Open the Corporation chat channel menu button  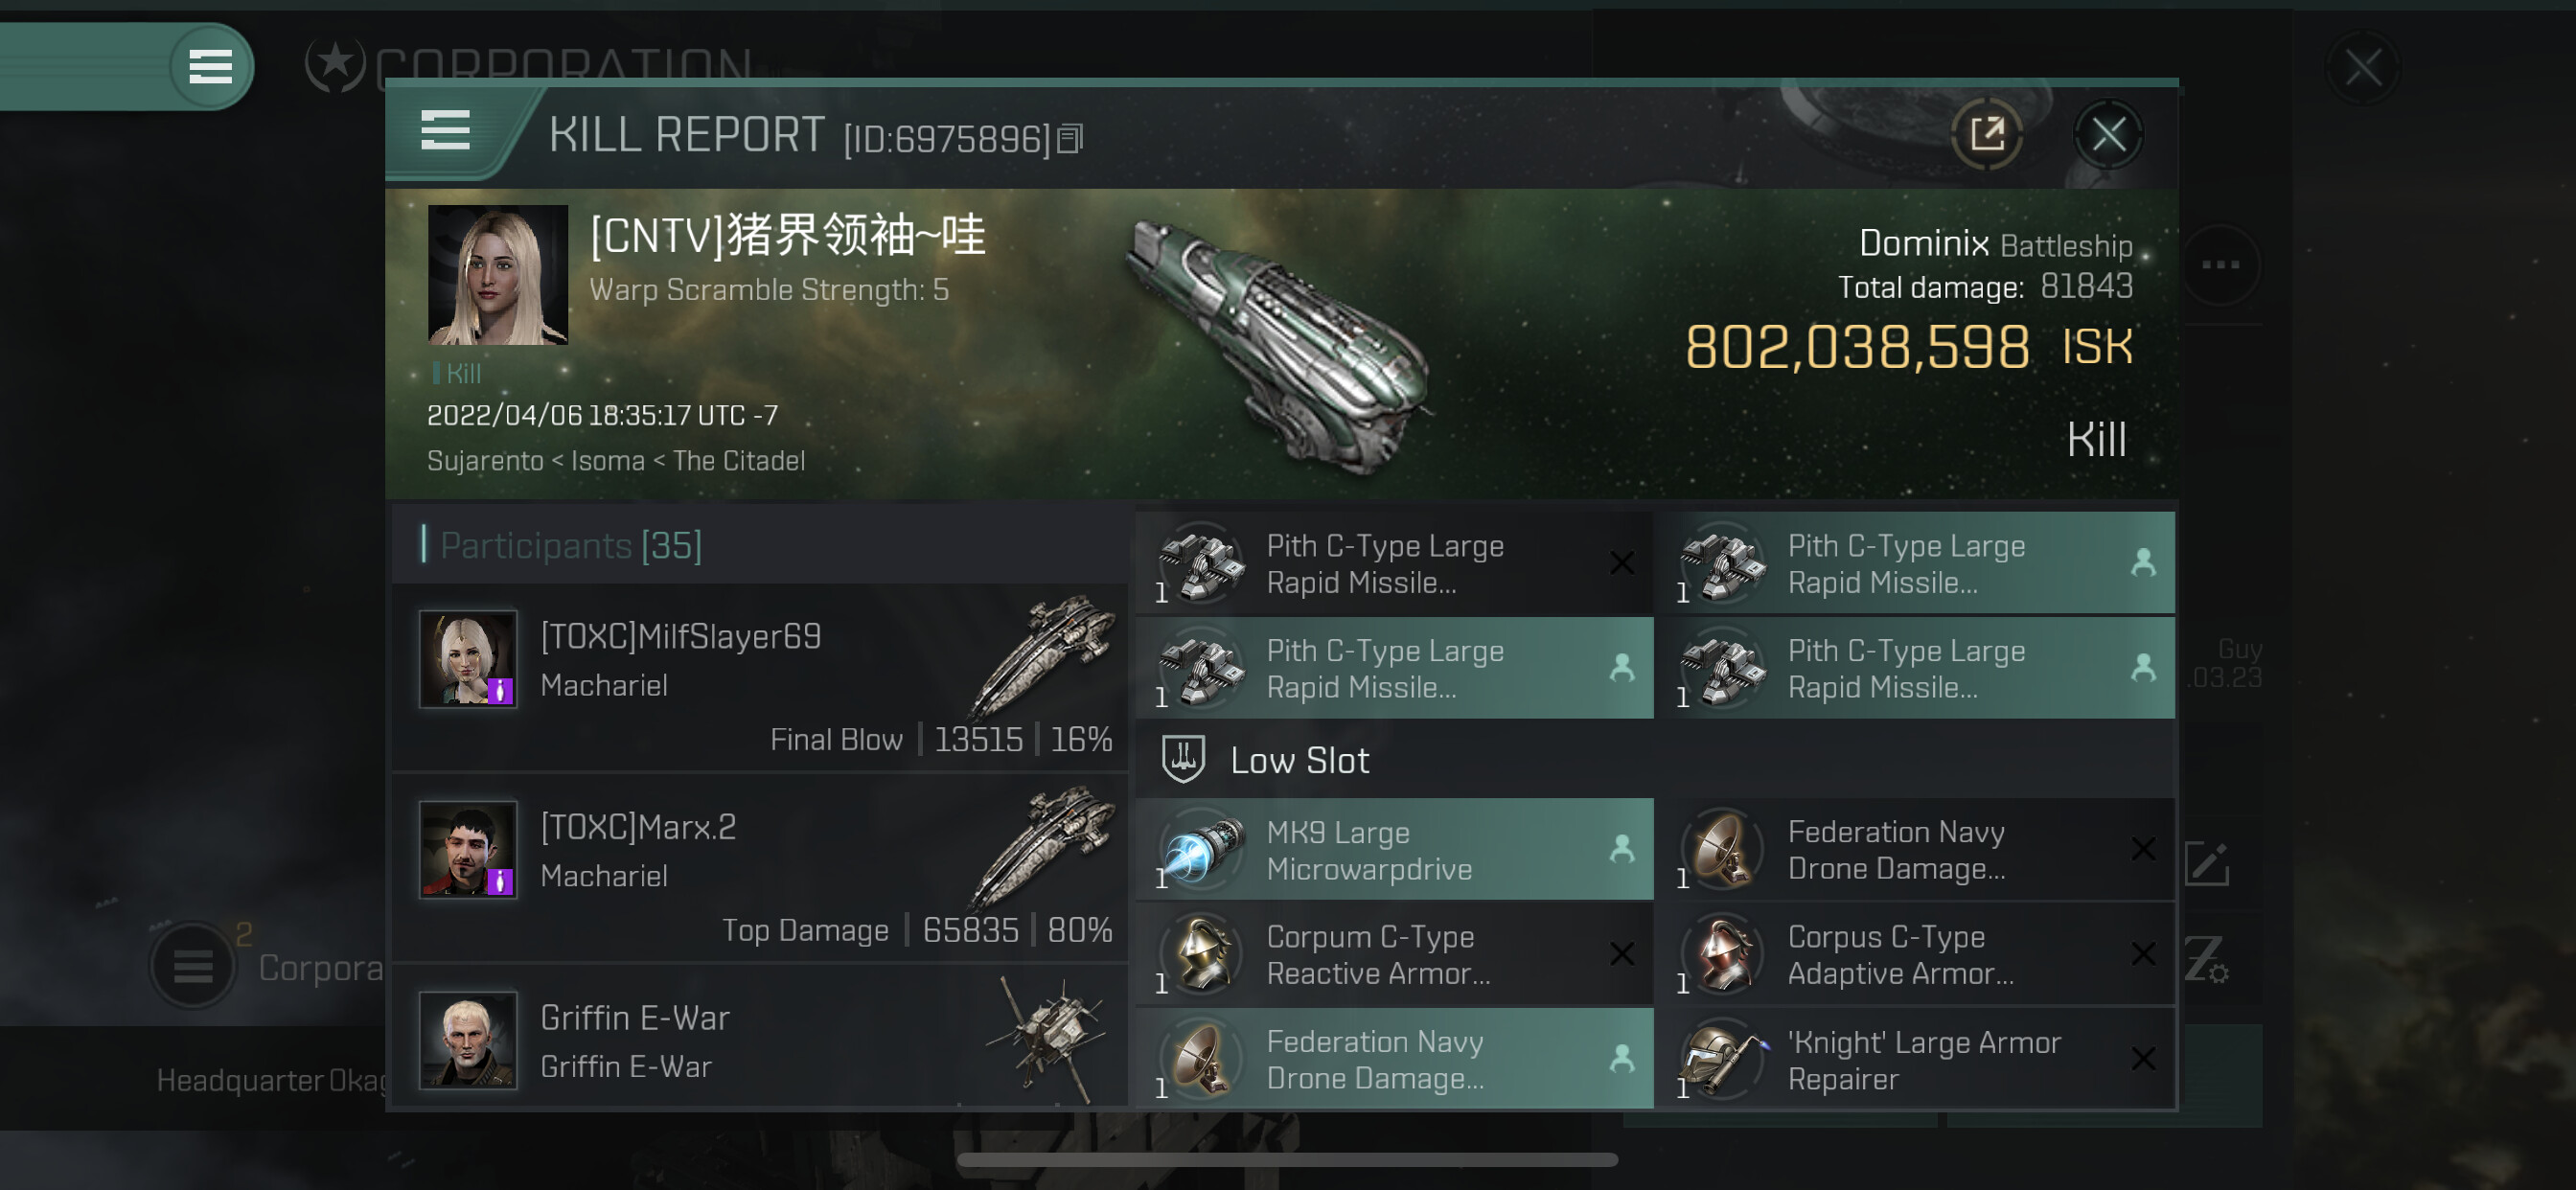(x=193, y=965)
